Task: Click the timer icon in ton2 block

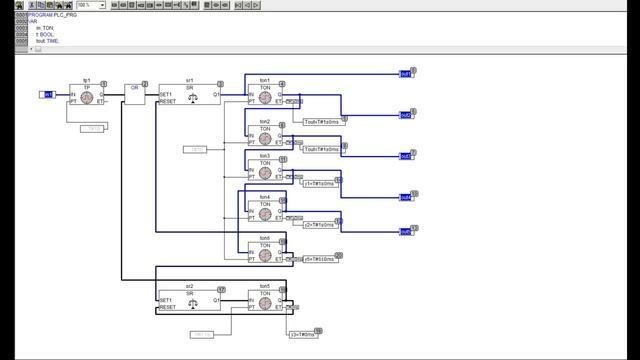Action: pos(265,139)
